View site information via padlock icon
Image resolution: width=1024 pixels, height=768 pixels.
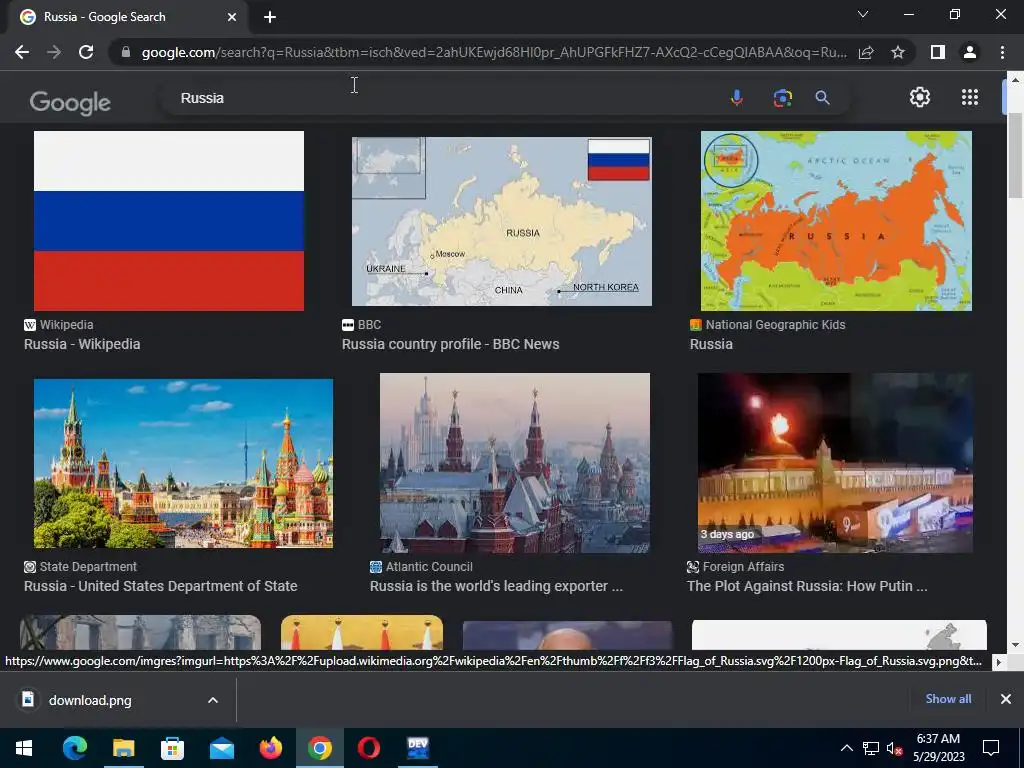[x=126, y=52]
